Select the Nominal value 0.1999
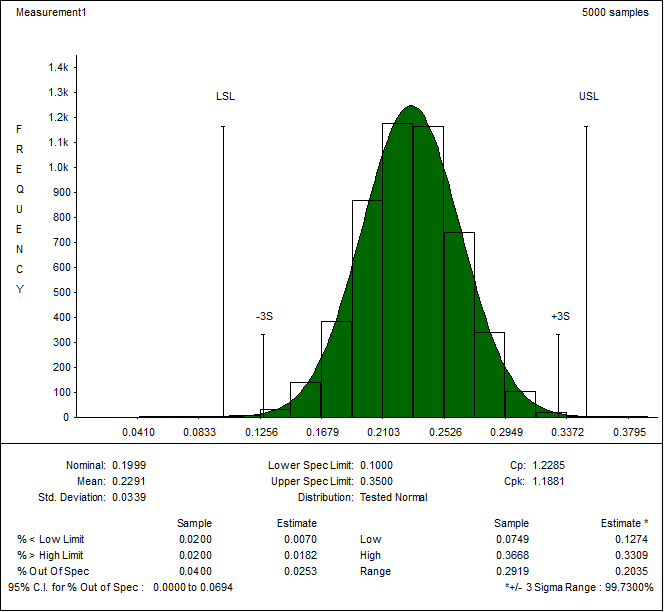The height and width of the screenshot is (612, 664). (x=129, y=465)
